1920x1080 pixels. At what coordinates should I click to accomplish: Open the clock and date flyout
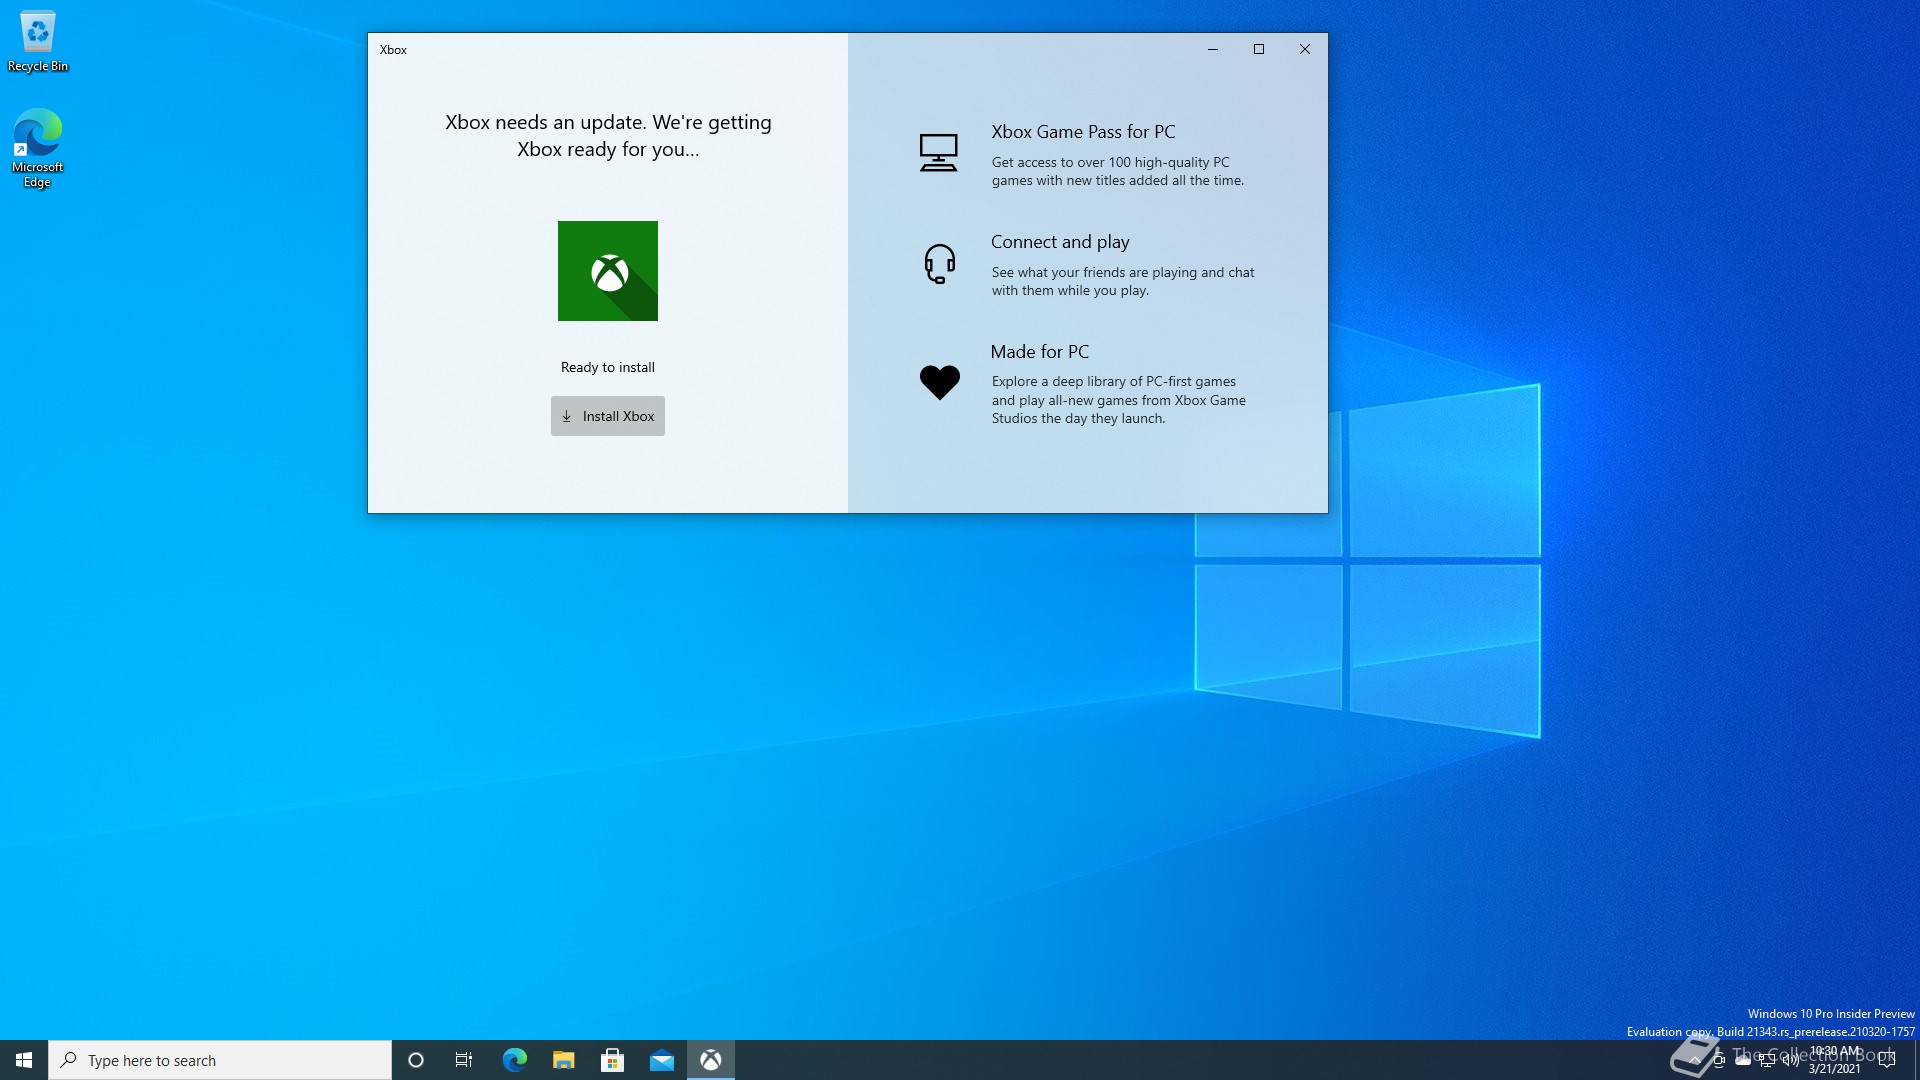tap(1834, 1060)
